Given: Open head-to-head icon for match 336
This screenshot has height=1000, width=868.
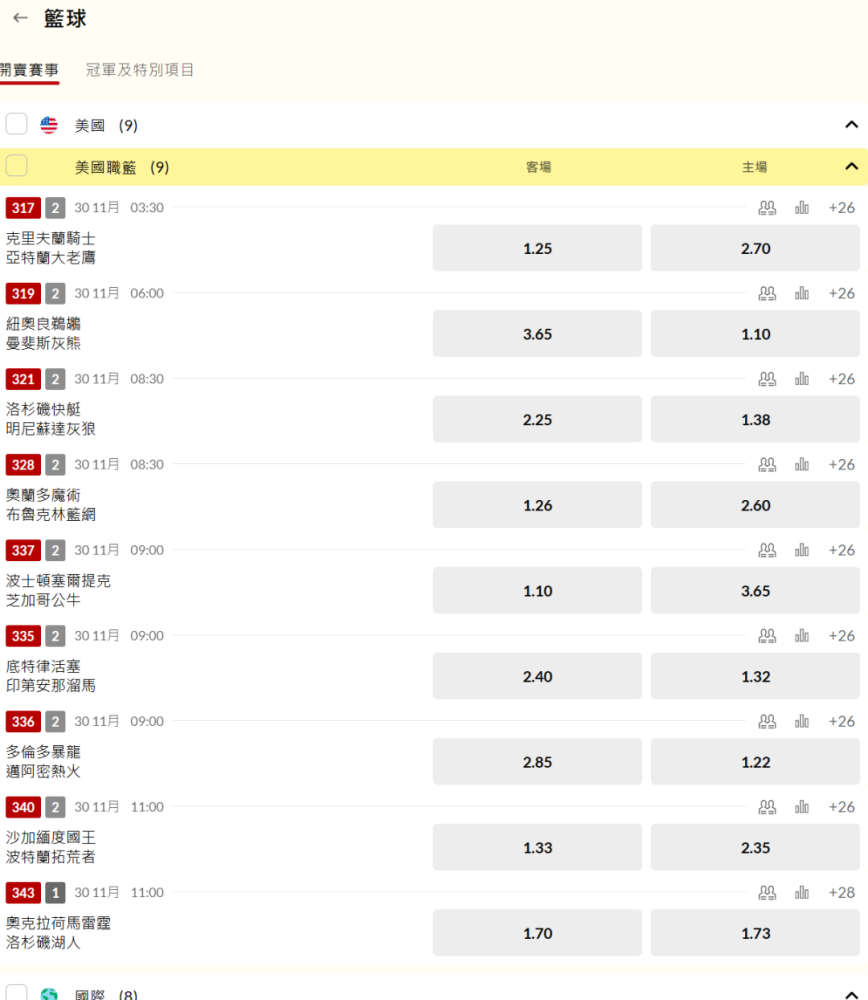Looking at the screenshot, I should (767, 721).
